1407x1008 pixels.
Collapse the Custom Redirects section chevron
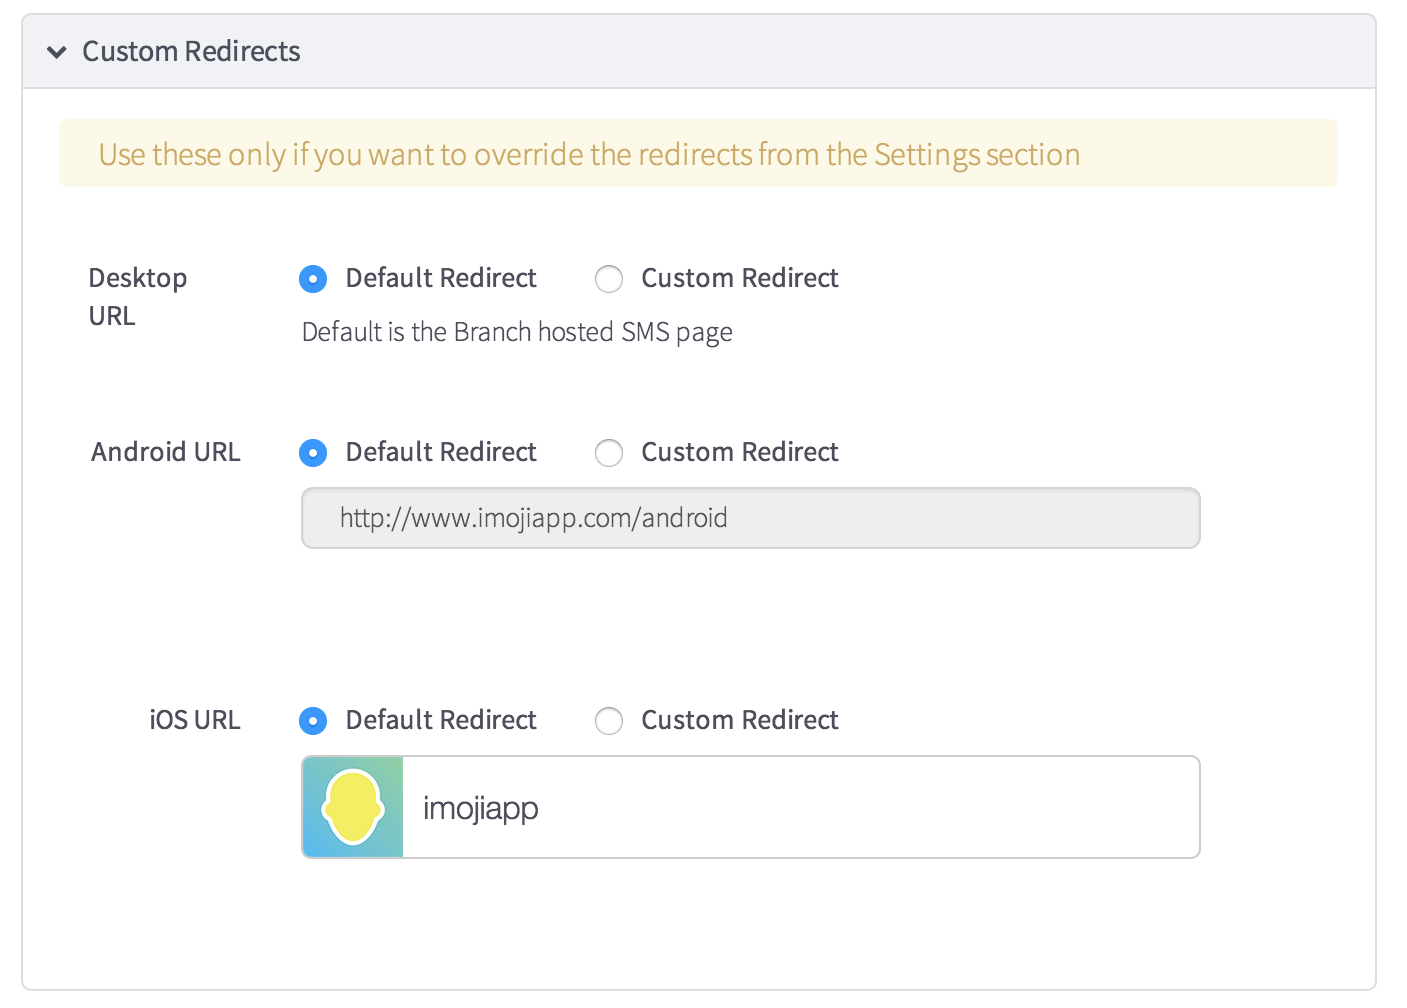(57, 52)
